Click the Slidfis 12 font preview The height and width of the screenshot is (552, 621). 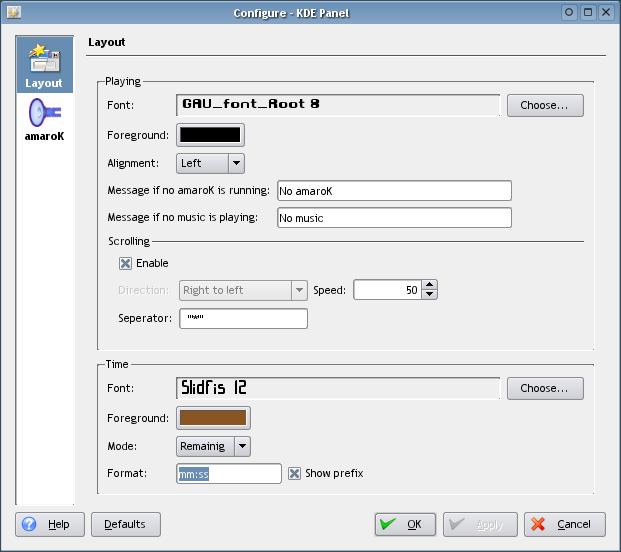pos(338,388)
